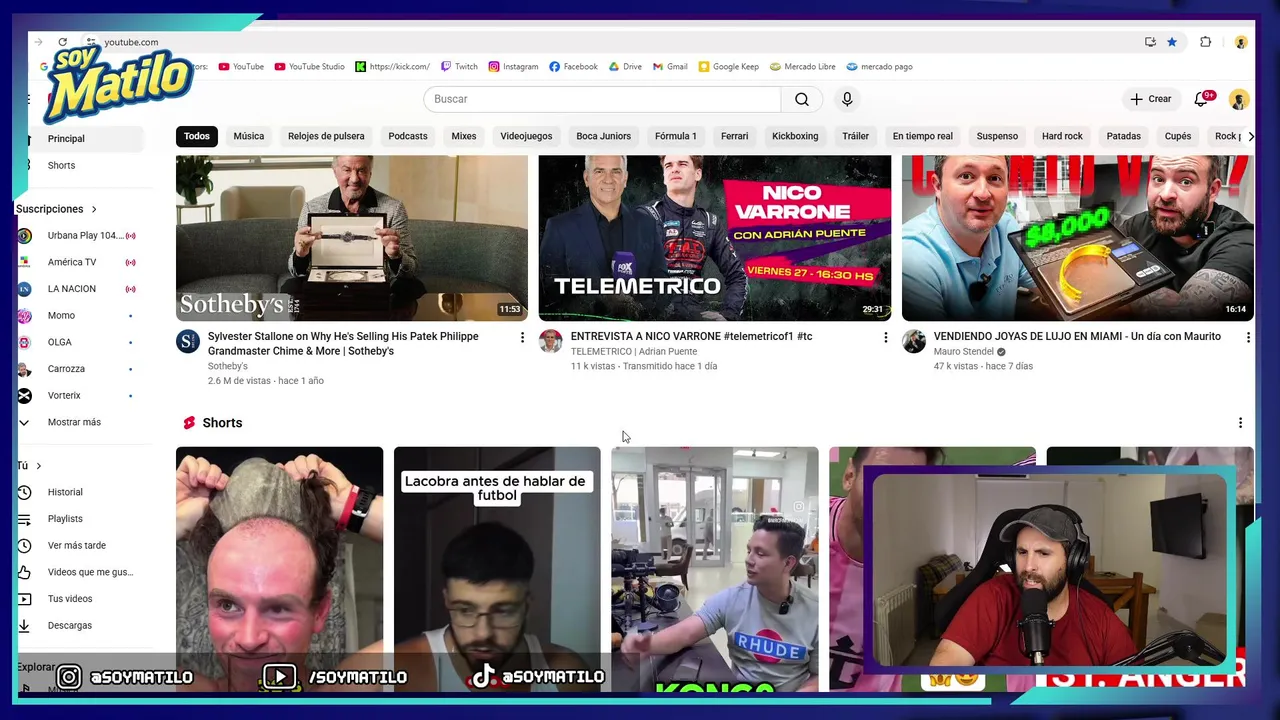
Task: Open Drive bookmark
Action: click(625, 67)
